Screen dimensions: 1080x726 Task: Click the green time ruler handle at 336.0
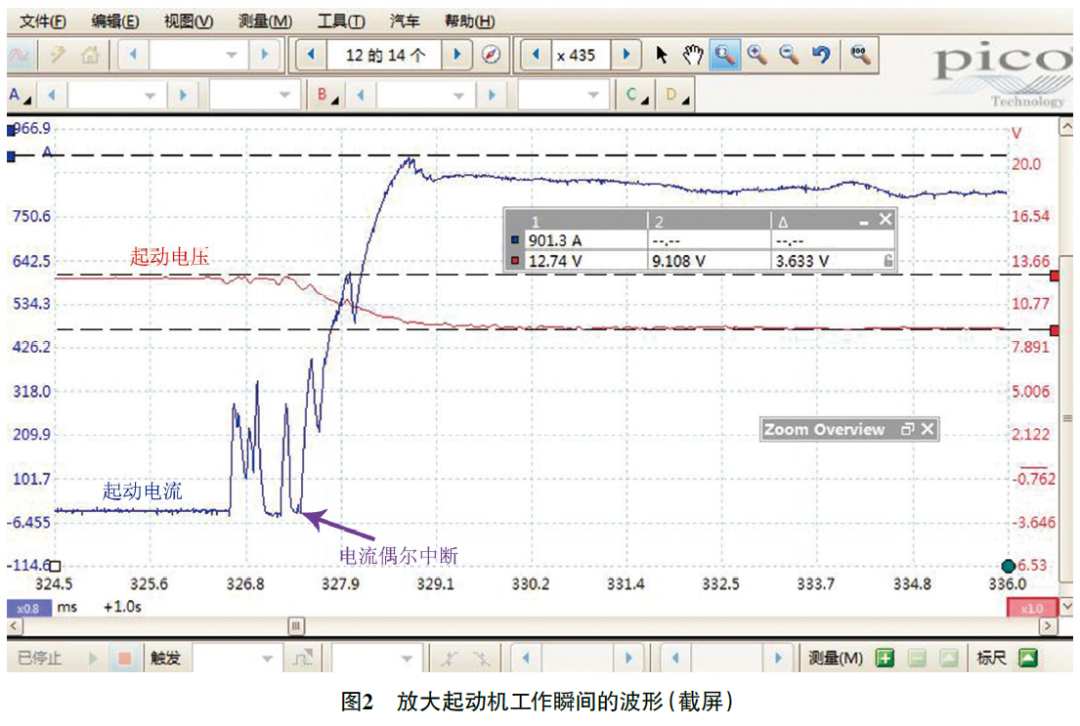(1009, 566)
